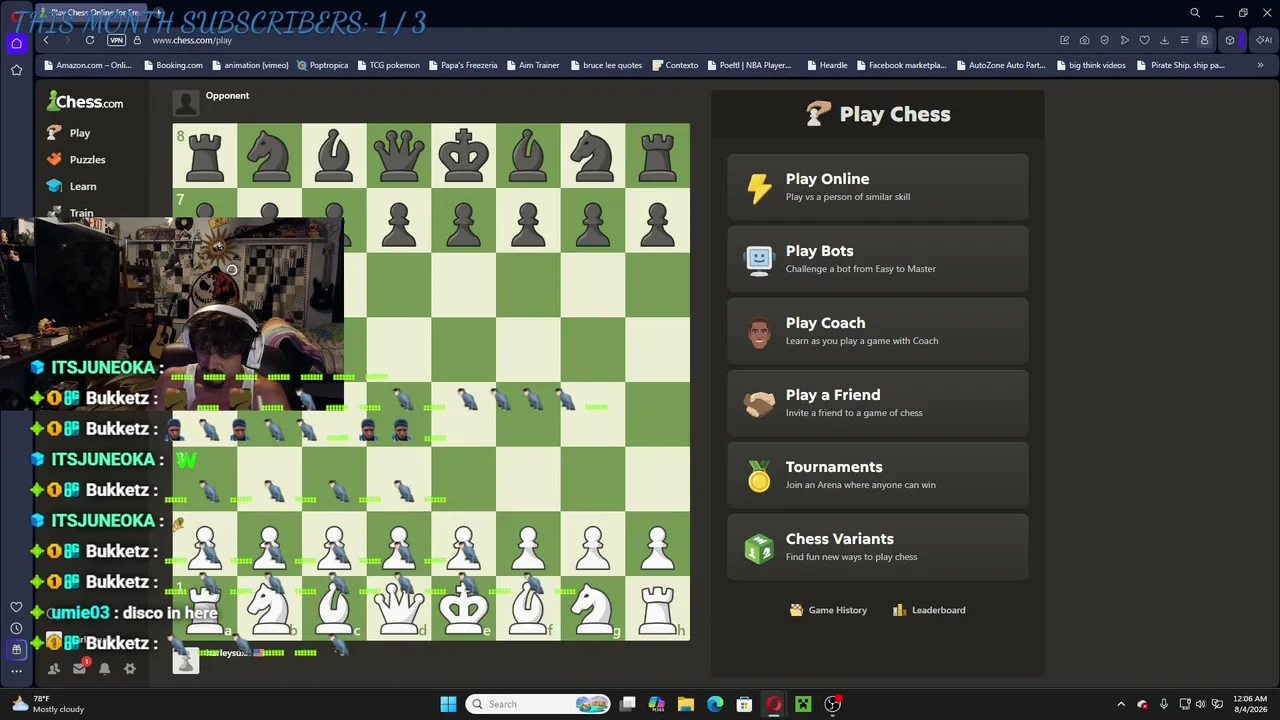This screenshot has height=720, width=1280.
Task: Open Chess Variants
Action: 877,547
